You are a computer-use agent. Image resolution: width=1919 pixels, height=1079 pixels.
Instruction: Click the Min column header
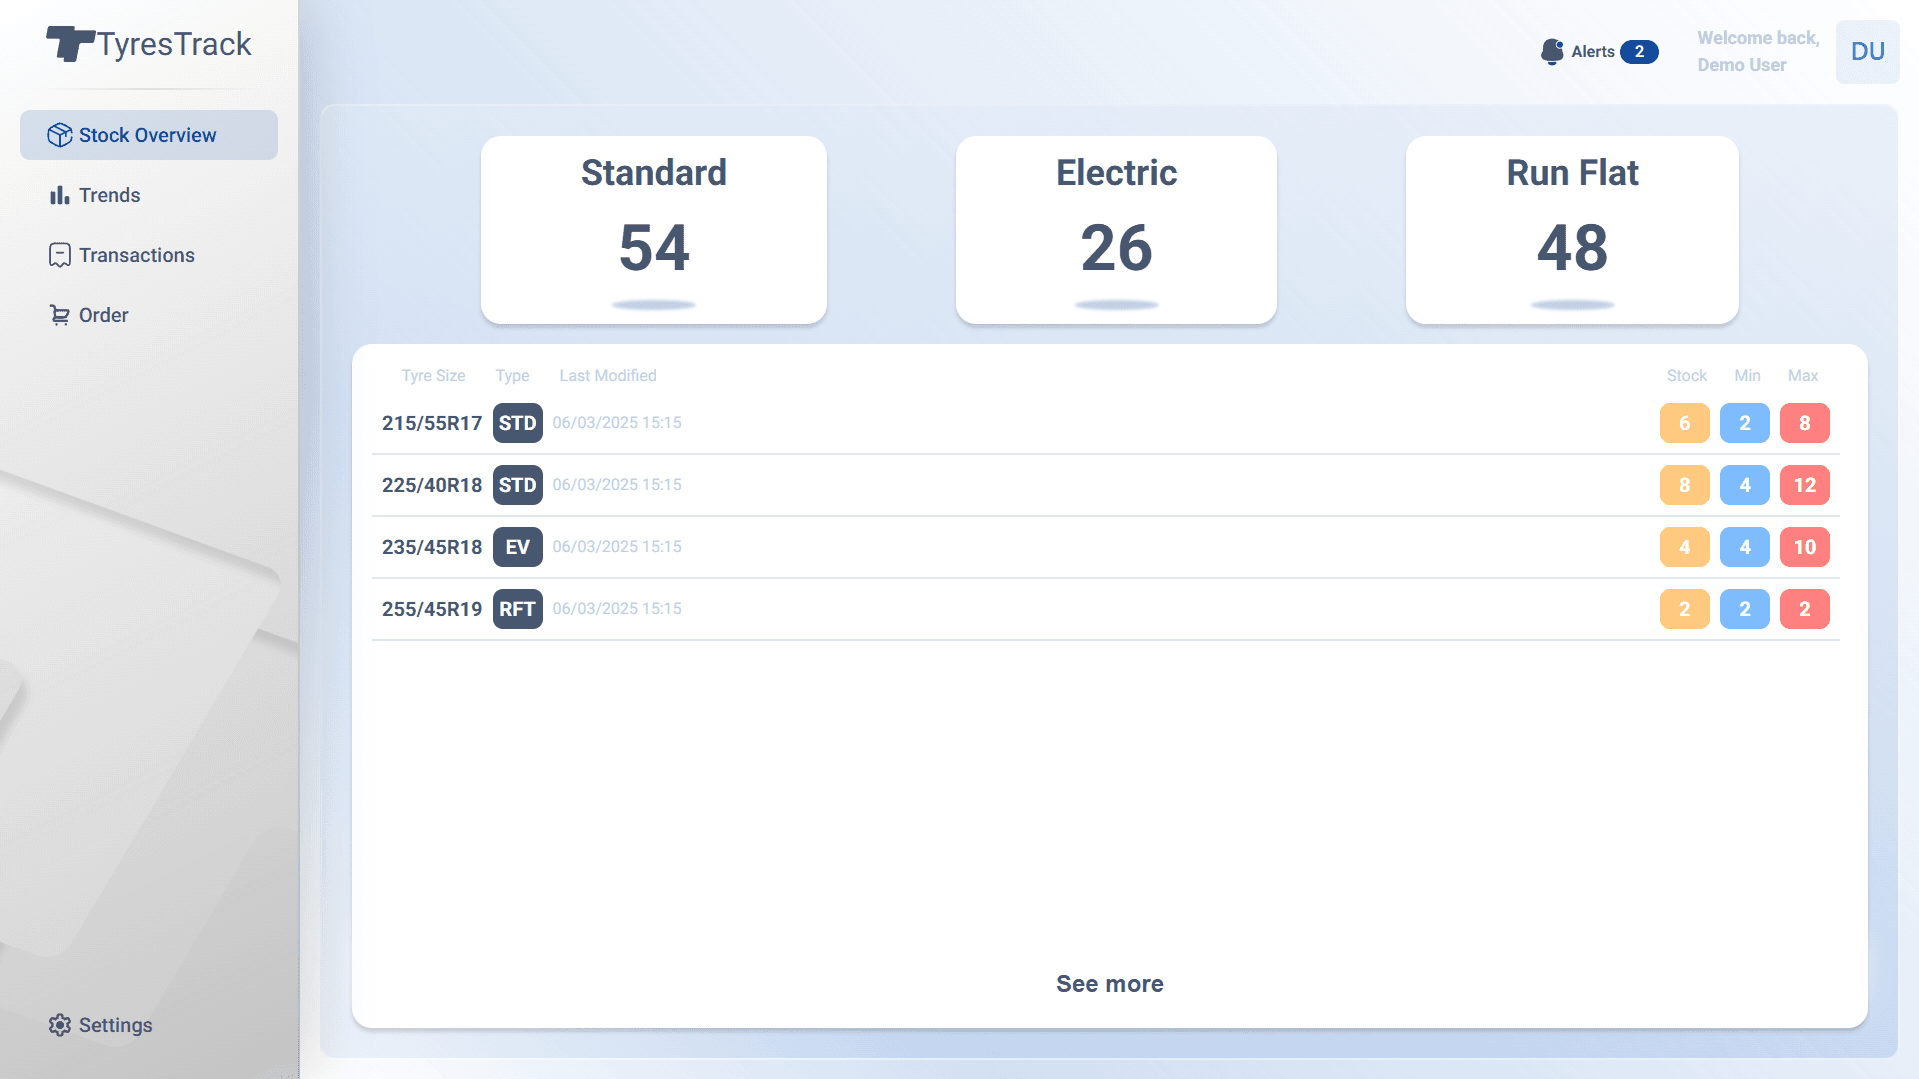coord(1747,376)
